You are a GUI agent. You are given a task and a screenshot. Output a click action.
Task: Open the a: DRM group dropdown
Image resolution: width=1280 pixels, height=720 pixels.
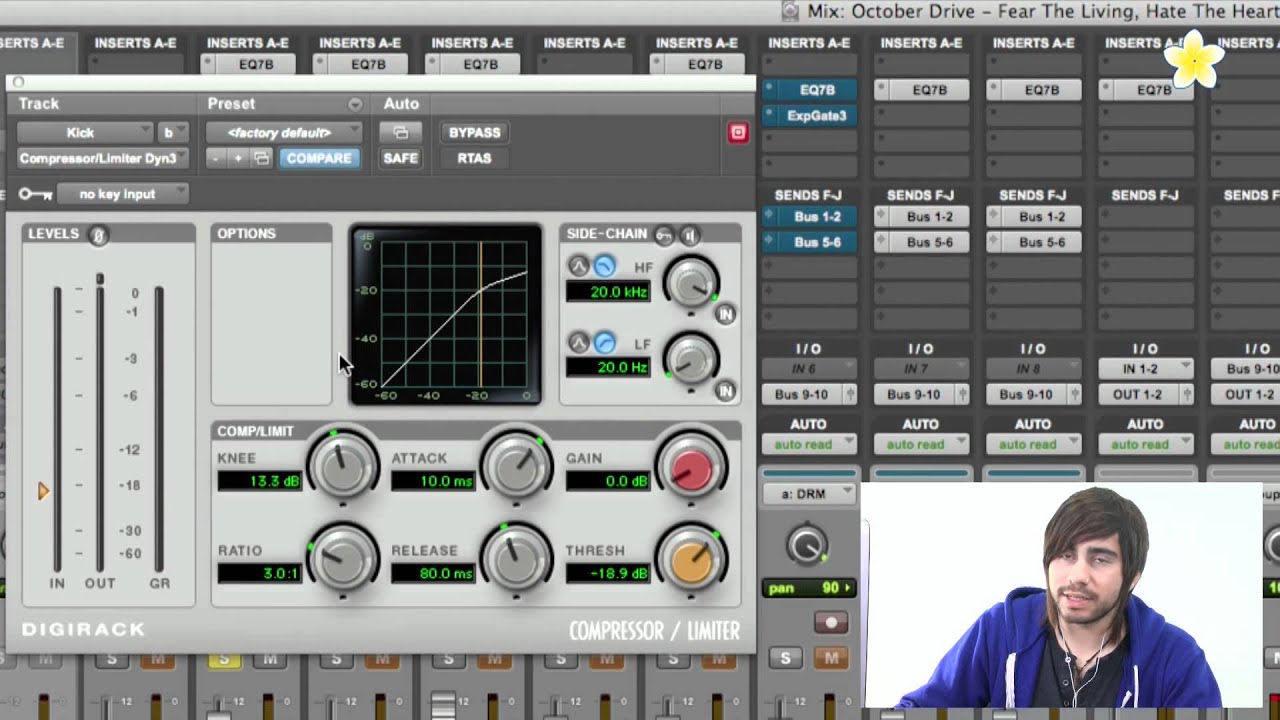pos(809,494)
